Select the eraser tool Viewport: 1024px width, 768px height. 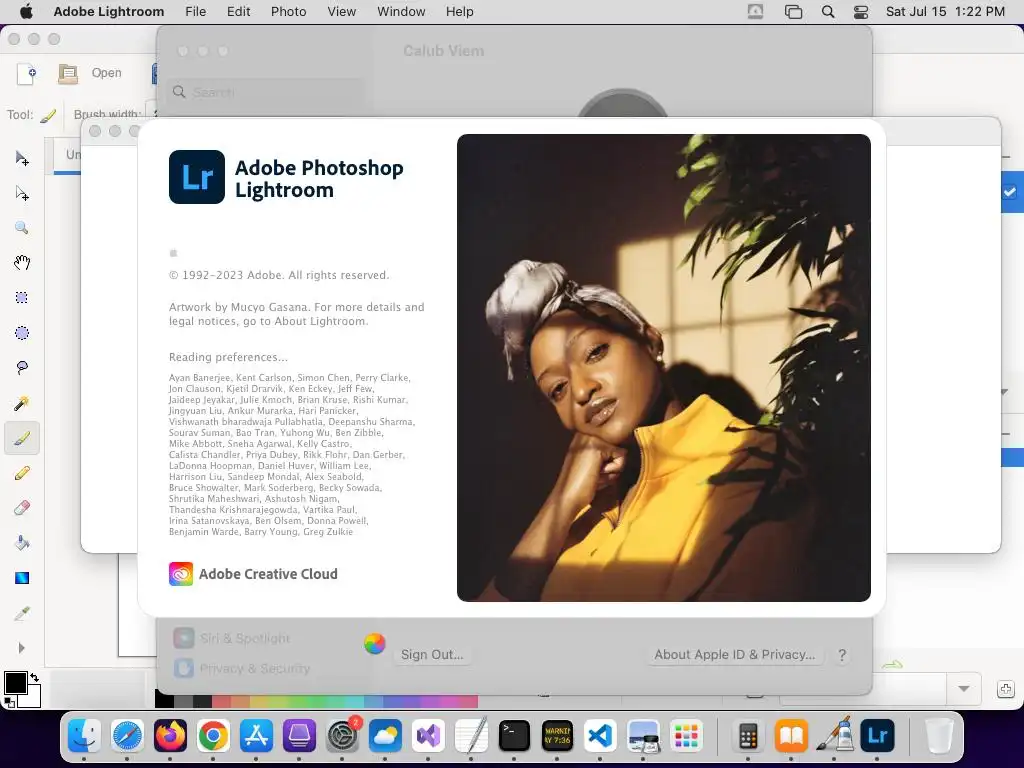point(22,507)
